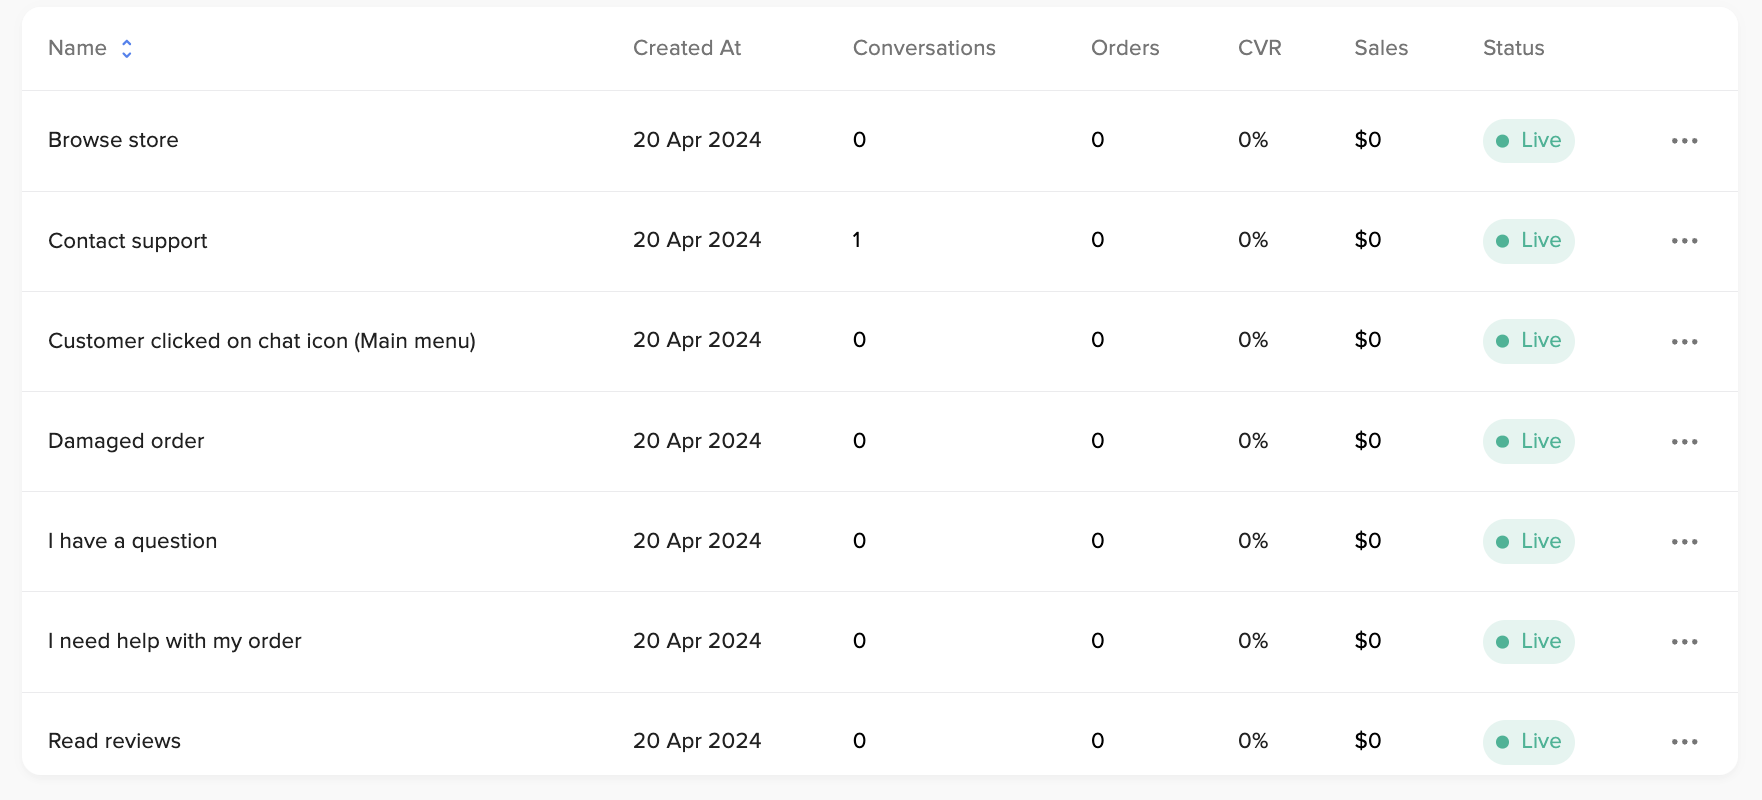Open the Damaged order flow

[x=126, y=441]
